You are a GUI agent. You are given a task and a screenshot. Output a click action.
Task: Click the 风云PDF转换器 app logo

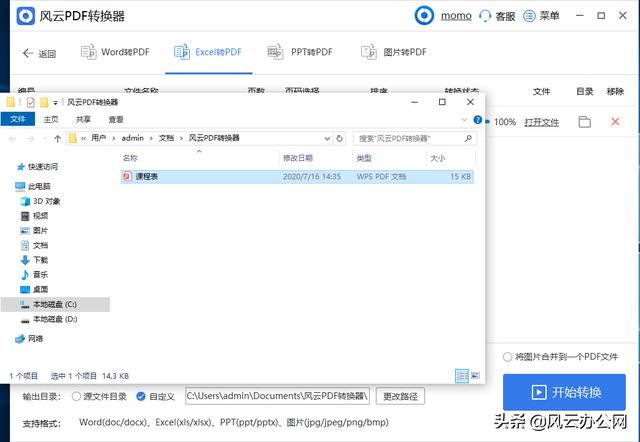26,16
